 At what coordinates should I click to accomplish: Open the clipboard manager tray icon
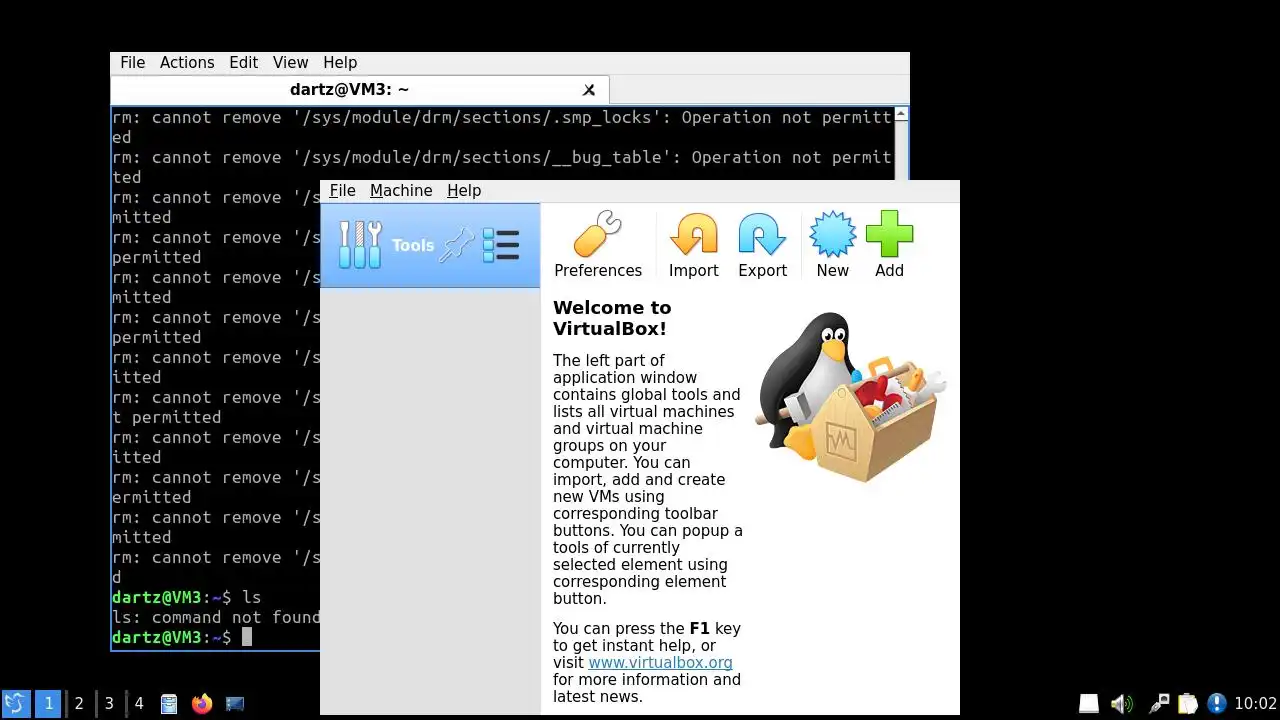1187,704
